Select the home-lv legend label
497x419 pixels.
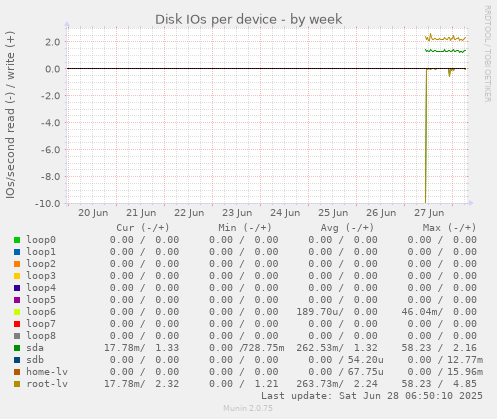point(47,372)
